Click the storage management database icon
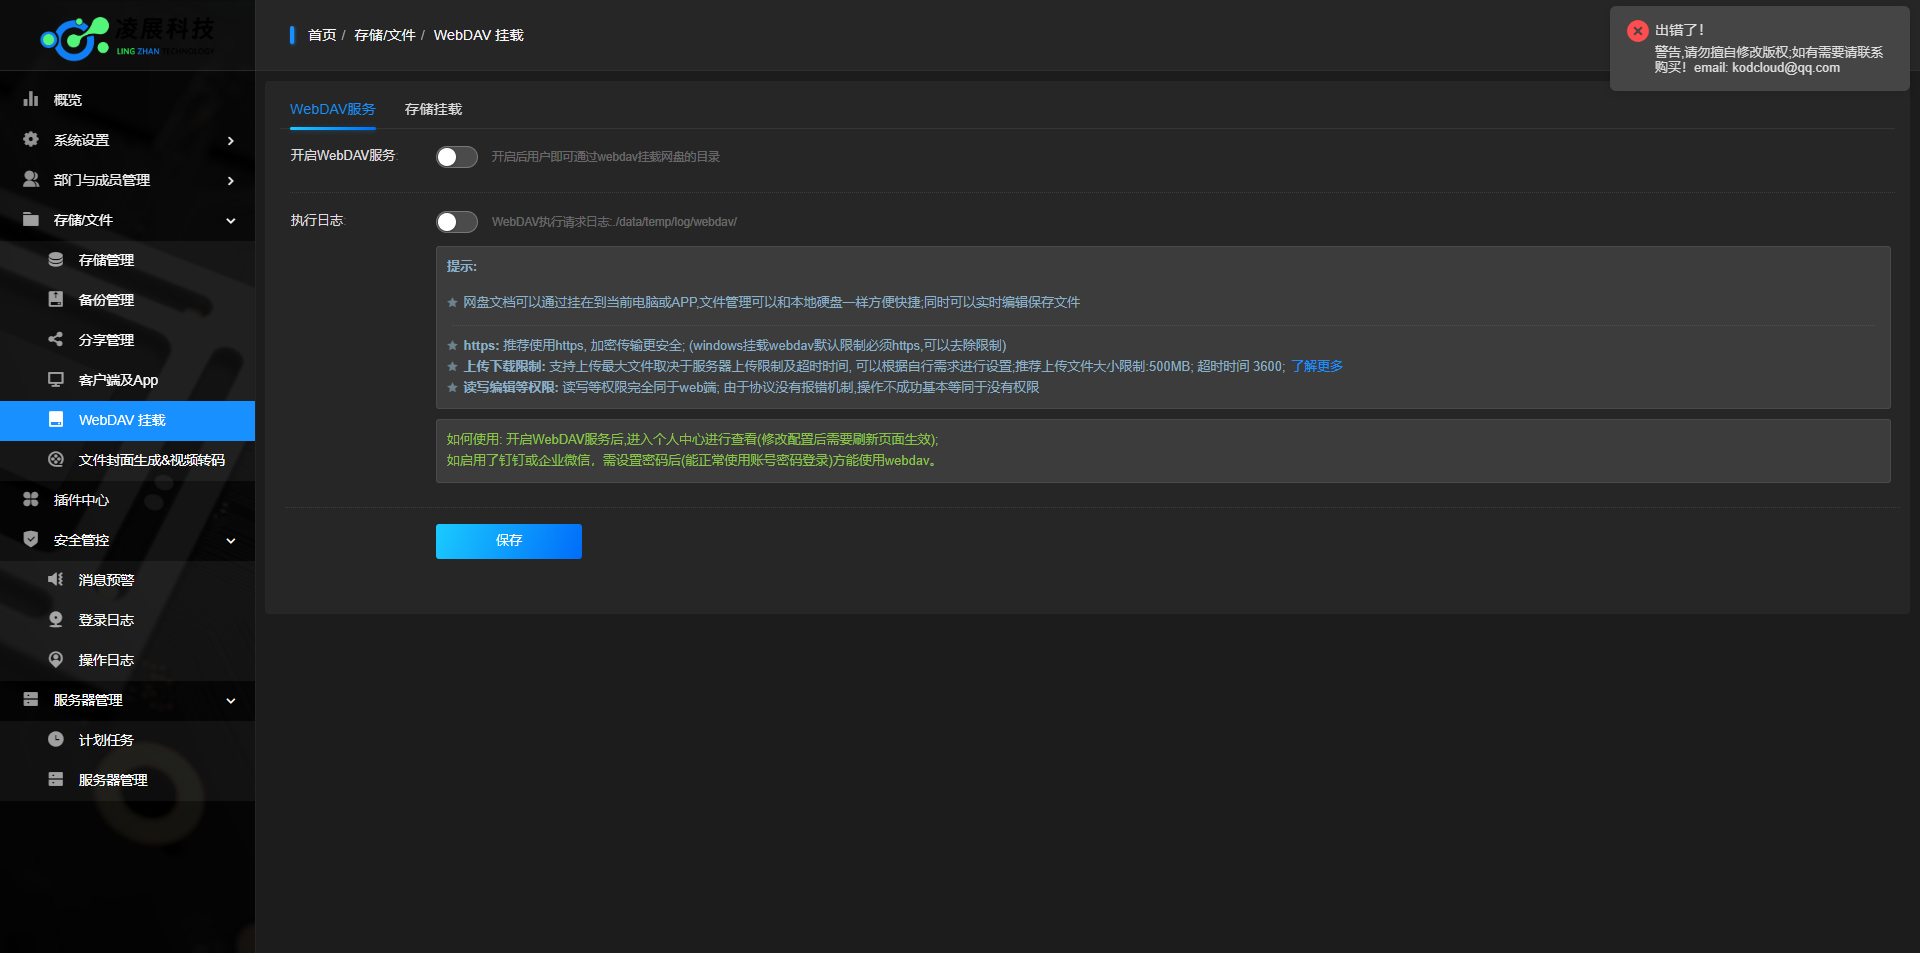 56,260
